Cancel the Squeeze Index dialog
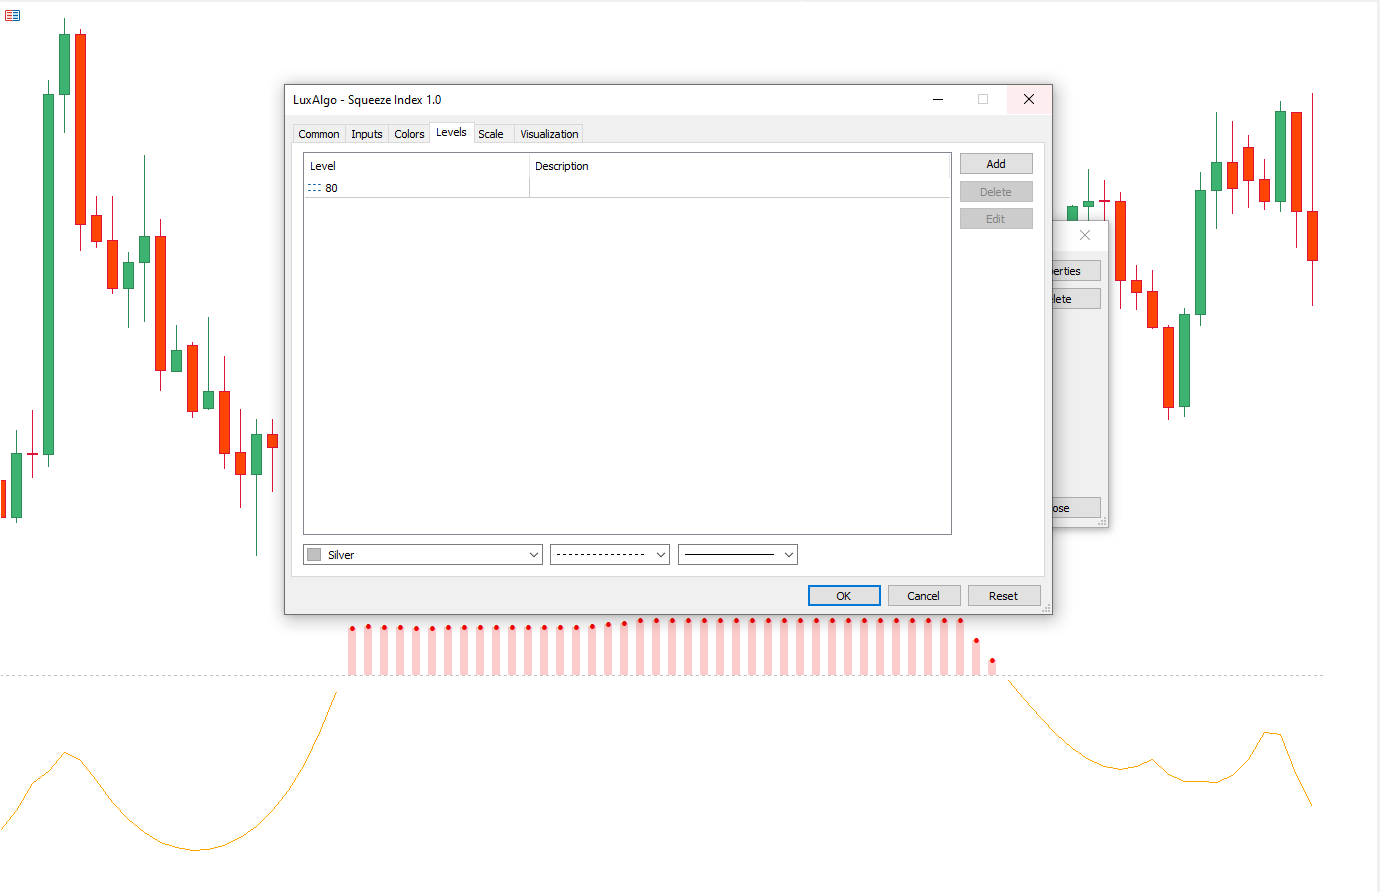The width and height of the screenshot is (1380, 892). (x=923, y=596)
